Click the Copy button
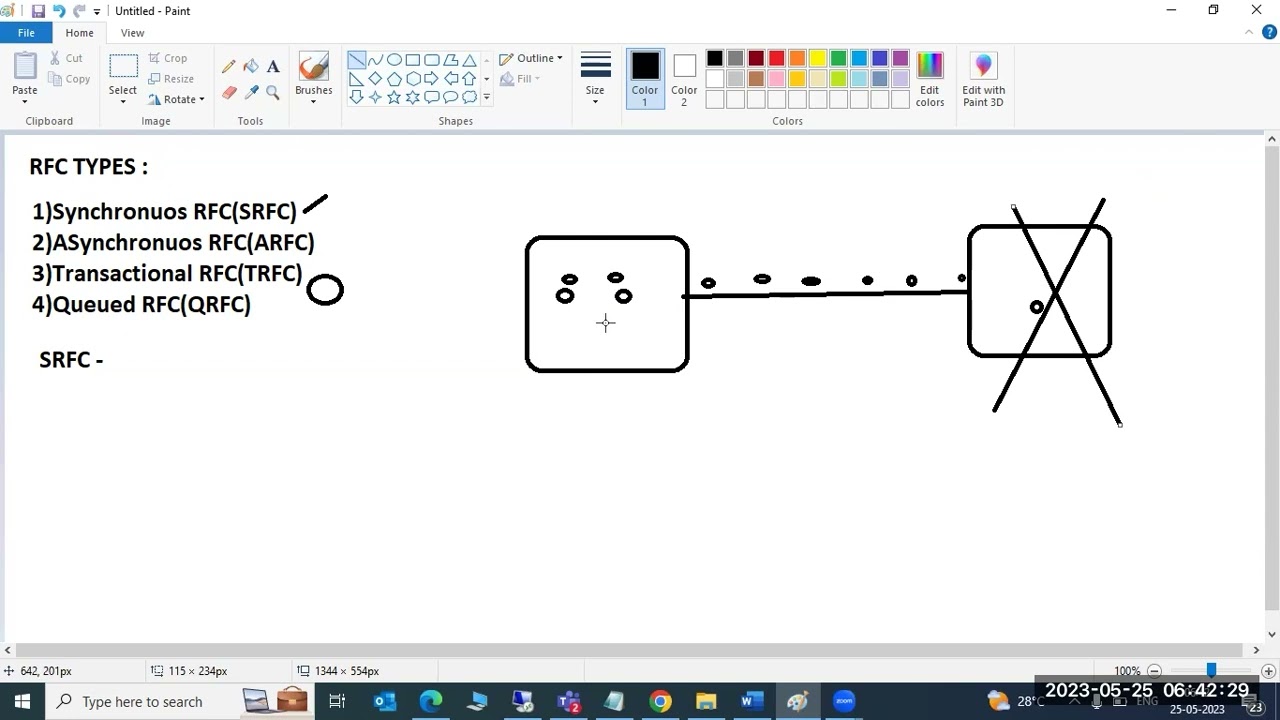The width and height of the screenshot is (1280, 720). [69, 79]
